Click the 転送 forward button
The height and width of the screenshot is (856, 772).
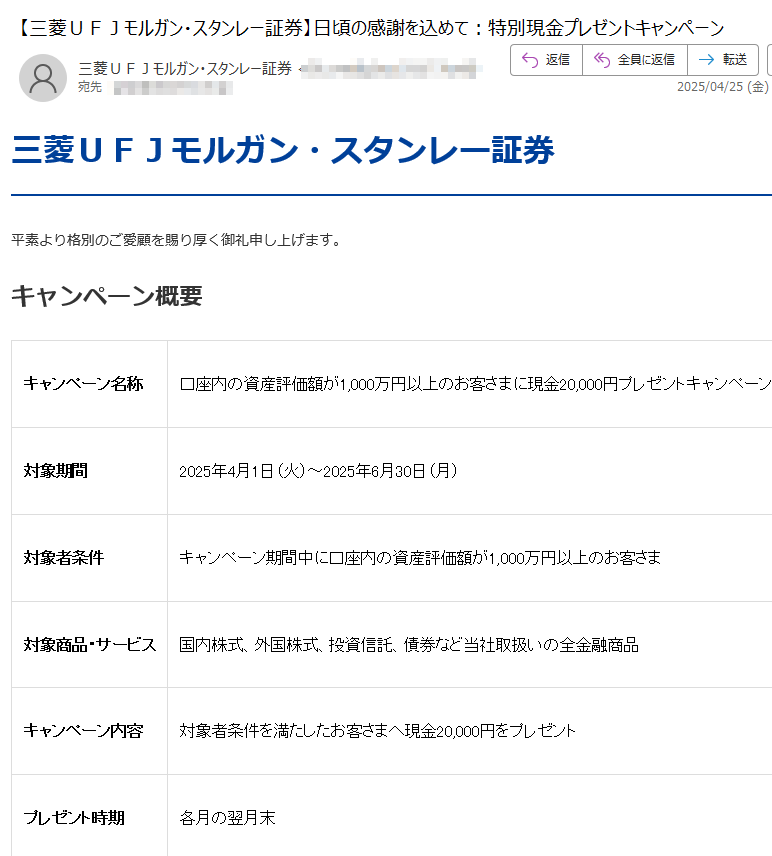tap(723, 60)
